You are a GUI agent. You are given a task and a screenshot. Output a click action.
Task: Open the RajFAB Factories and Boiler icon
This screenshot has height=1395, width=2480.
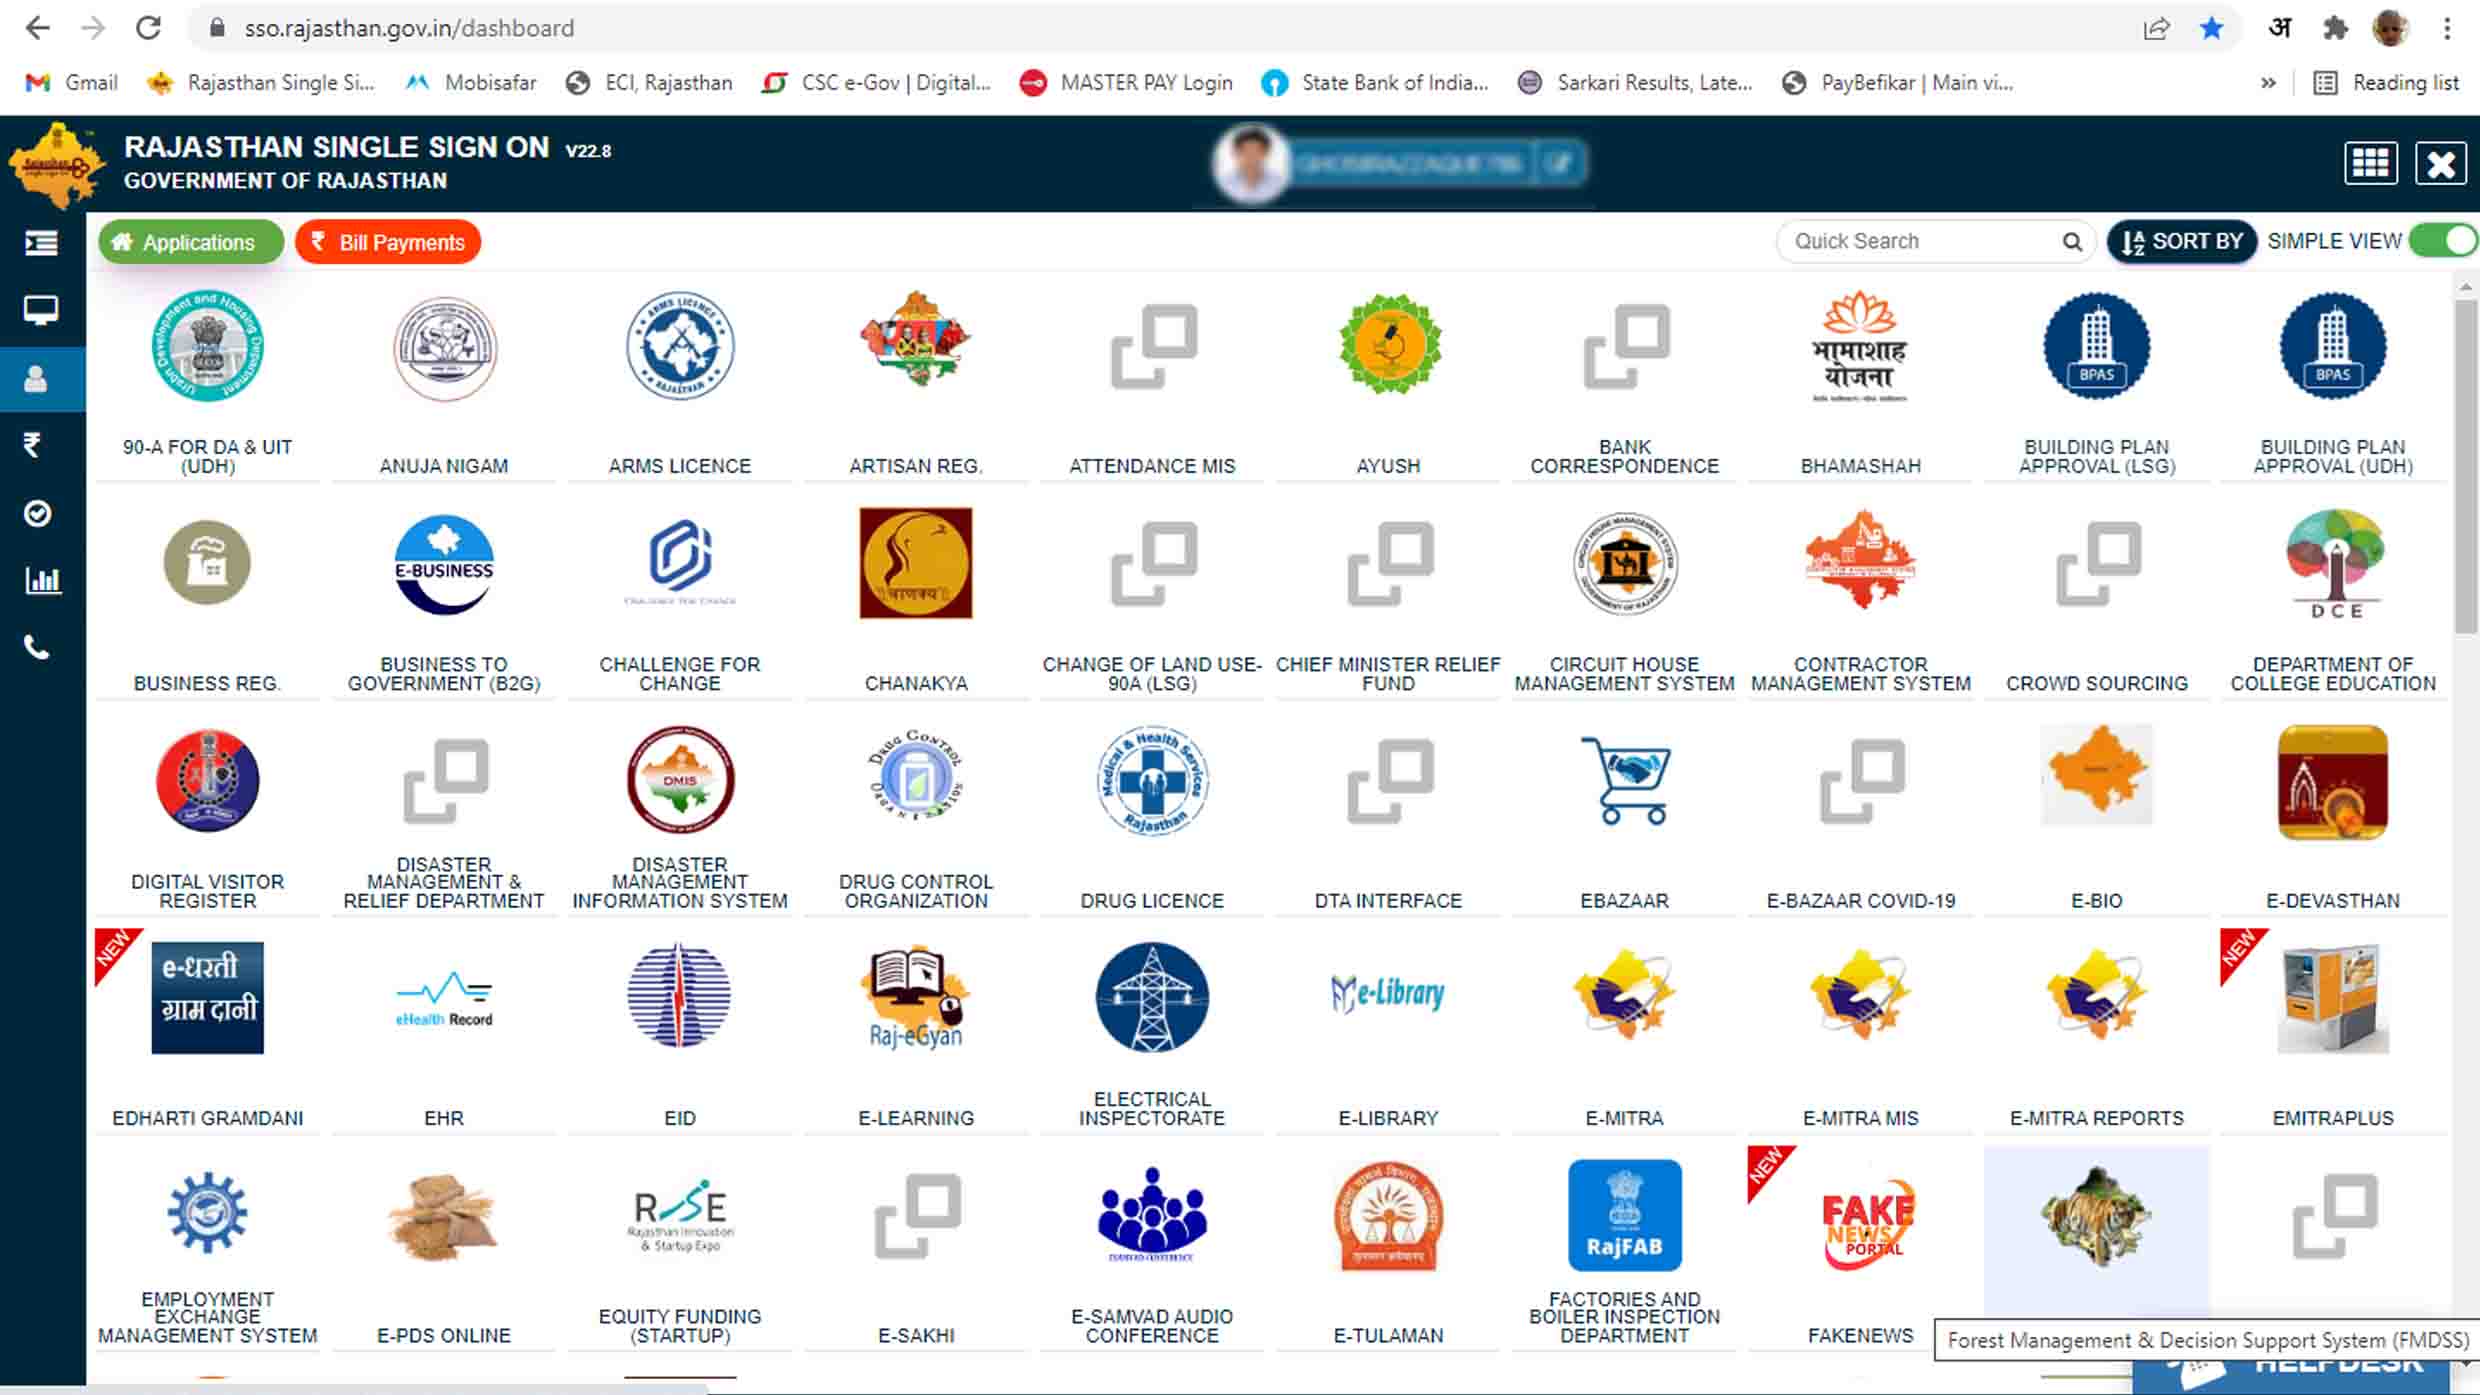click(x=1625, y=1215)
